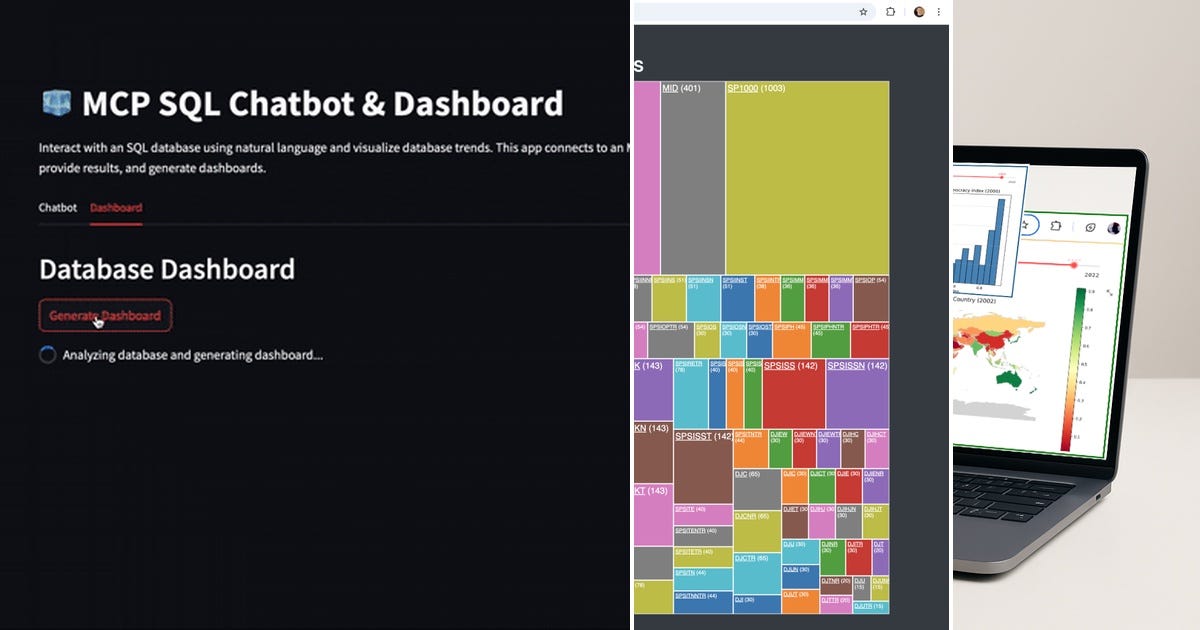
Task: Click the bookmark star on the laptop screen
Action: pos(1025,224)
